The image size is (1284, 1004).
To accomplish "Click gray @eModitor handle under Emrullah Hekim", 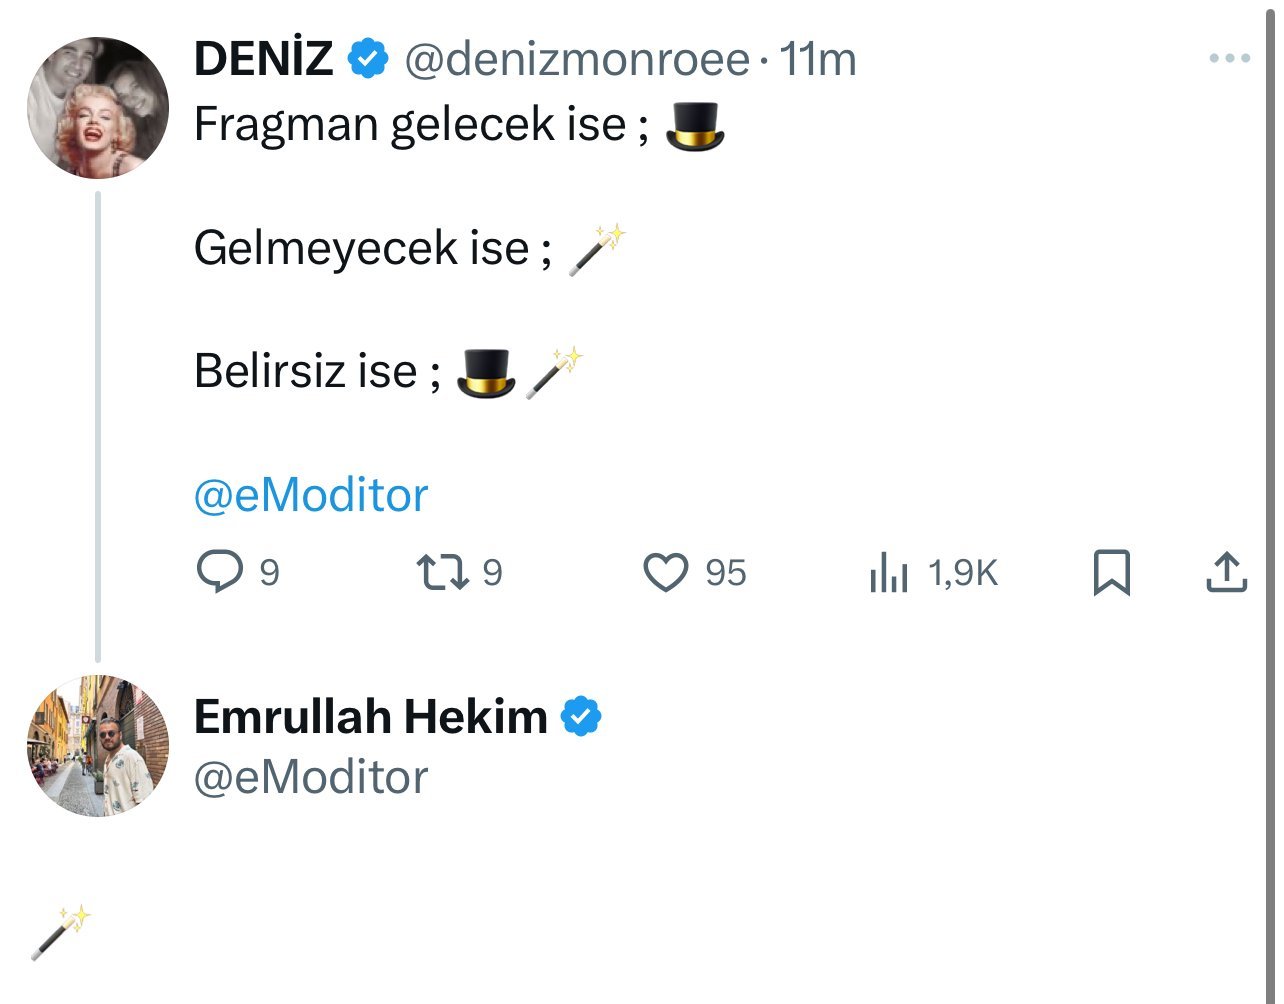I will pyautogui.click(x=311, y=778).
